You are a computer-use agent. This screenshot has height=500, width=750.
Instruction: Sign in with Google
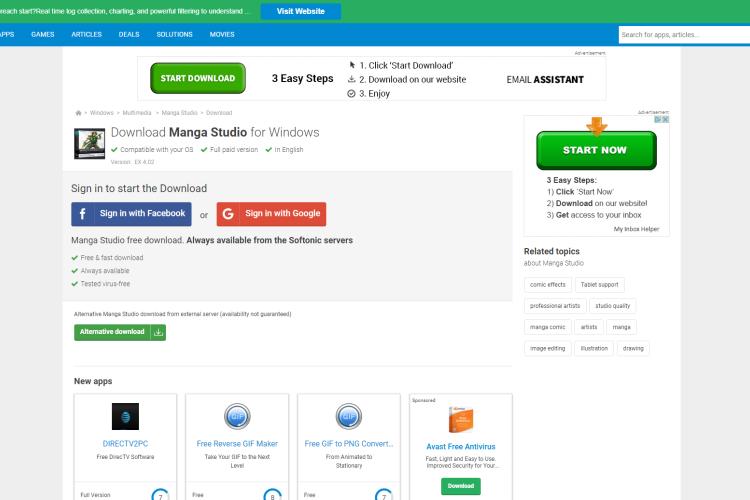271,214
